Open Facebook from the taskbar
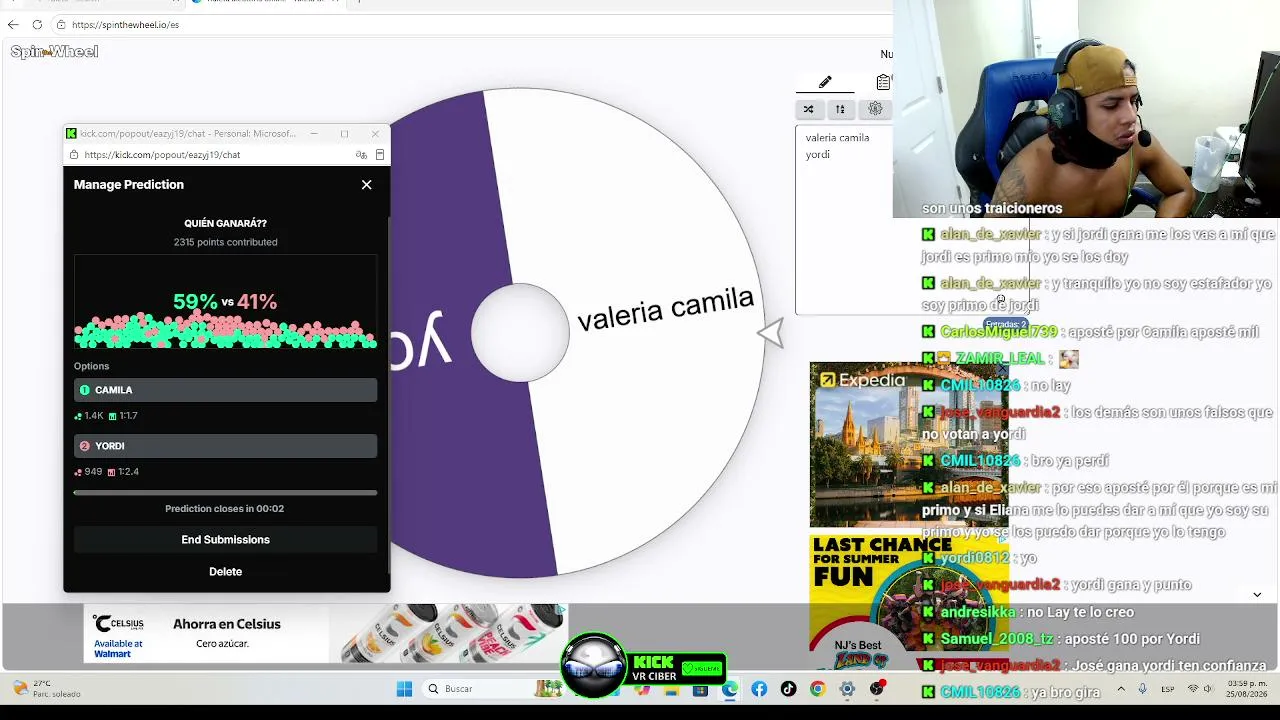Viewport: 1280px width, 720px height. click(759, 689)
